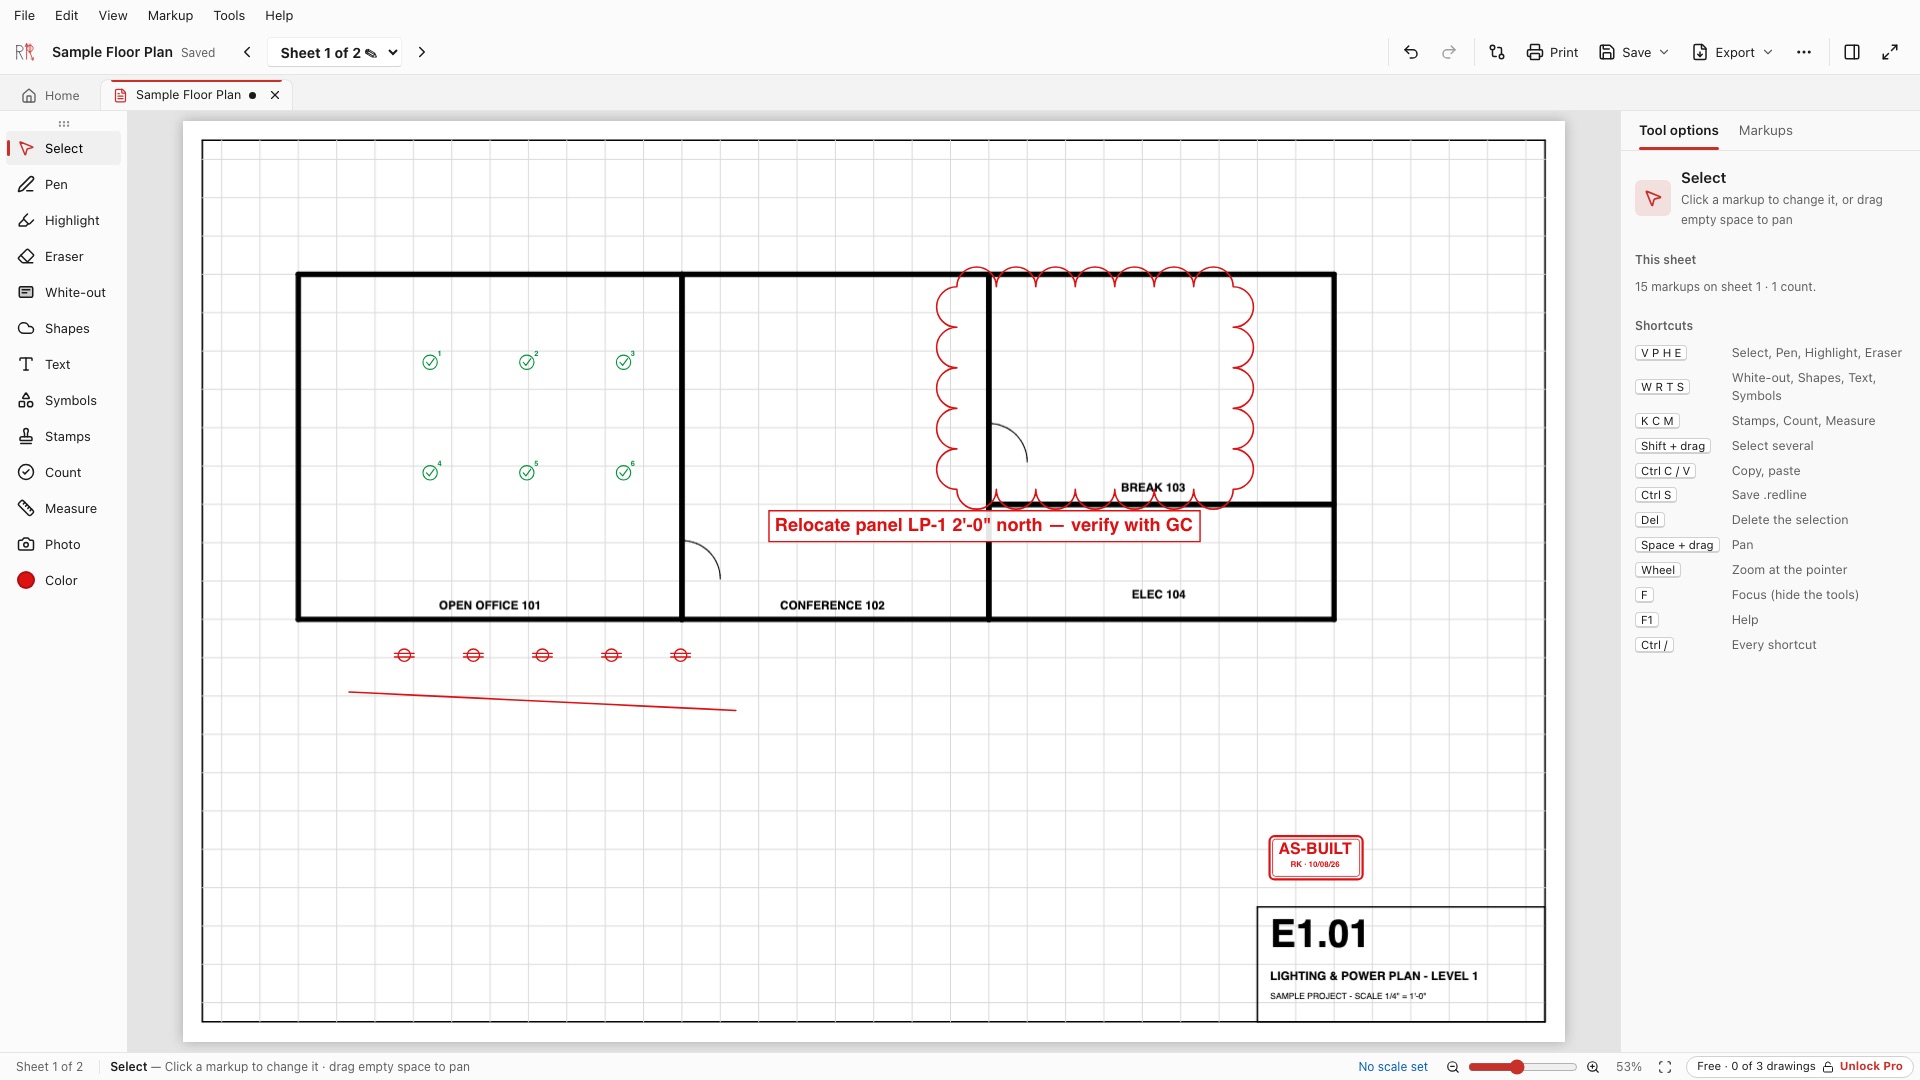Activate the Eraser tool
The image size is (1920, 1080).
coord(63,256)
